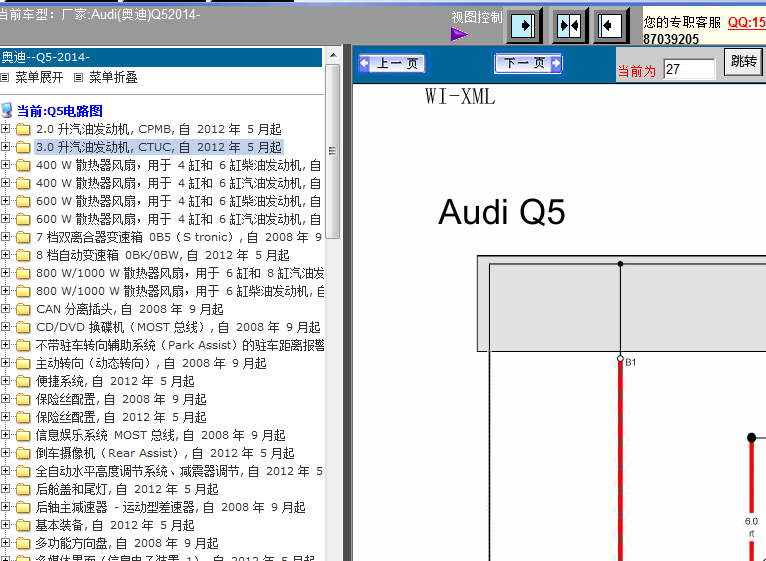Click folder icon of 信息娱乐系统 MOST 总线

[23, 435]
